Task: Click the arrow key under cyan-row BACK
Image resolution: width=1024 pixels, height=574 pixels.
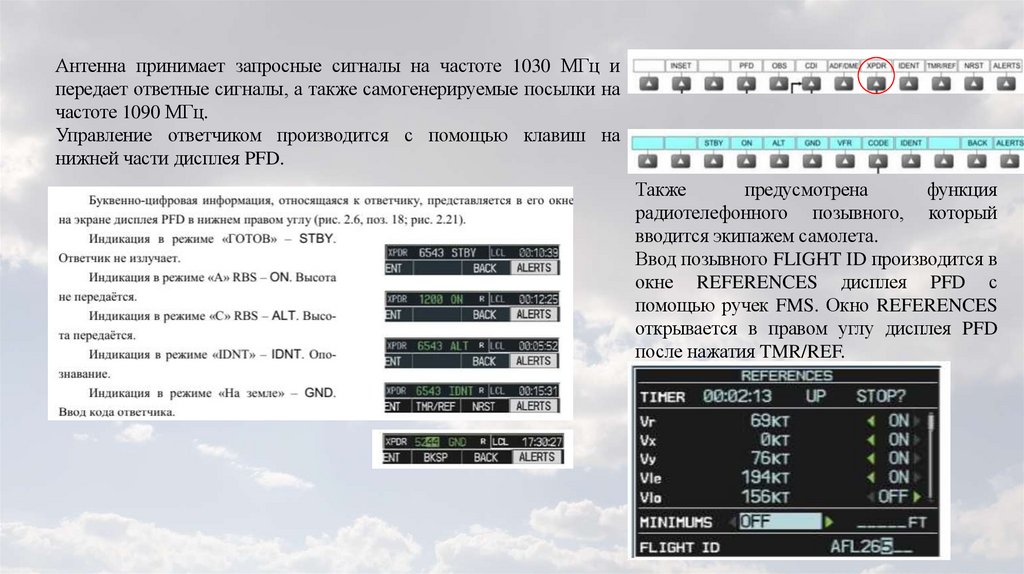Action: pos(977,161)
